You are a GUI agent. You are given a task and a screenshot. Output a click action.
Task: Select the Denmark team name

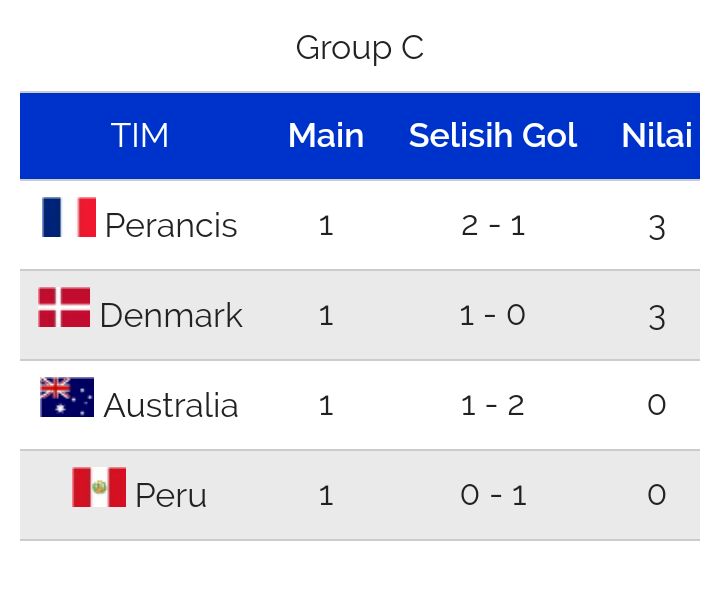point(171,316)
